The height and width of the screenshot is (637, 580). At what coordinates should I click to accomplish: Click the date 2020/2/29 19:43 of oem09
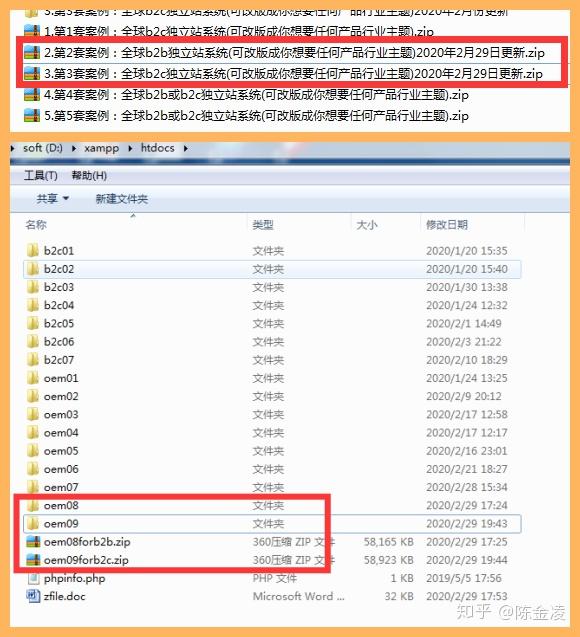pos(467,524)
